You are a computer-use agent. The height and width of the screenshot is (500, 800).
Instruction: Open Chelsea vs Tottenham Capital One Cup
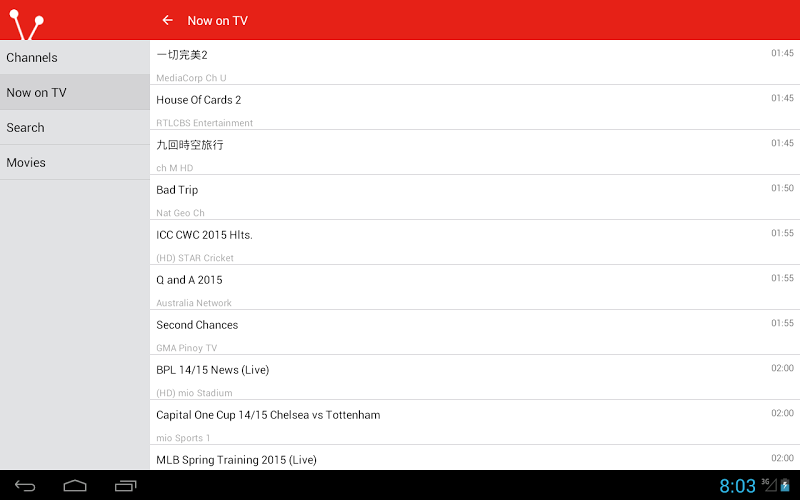click(475, 421)
